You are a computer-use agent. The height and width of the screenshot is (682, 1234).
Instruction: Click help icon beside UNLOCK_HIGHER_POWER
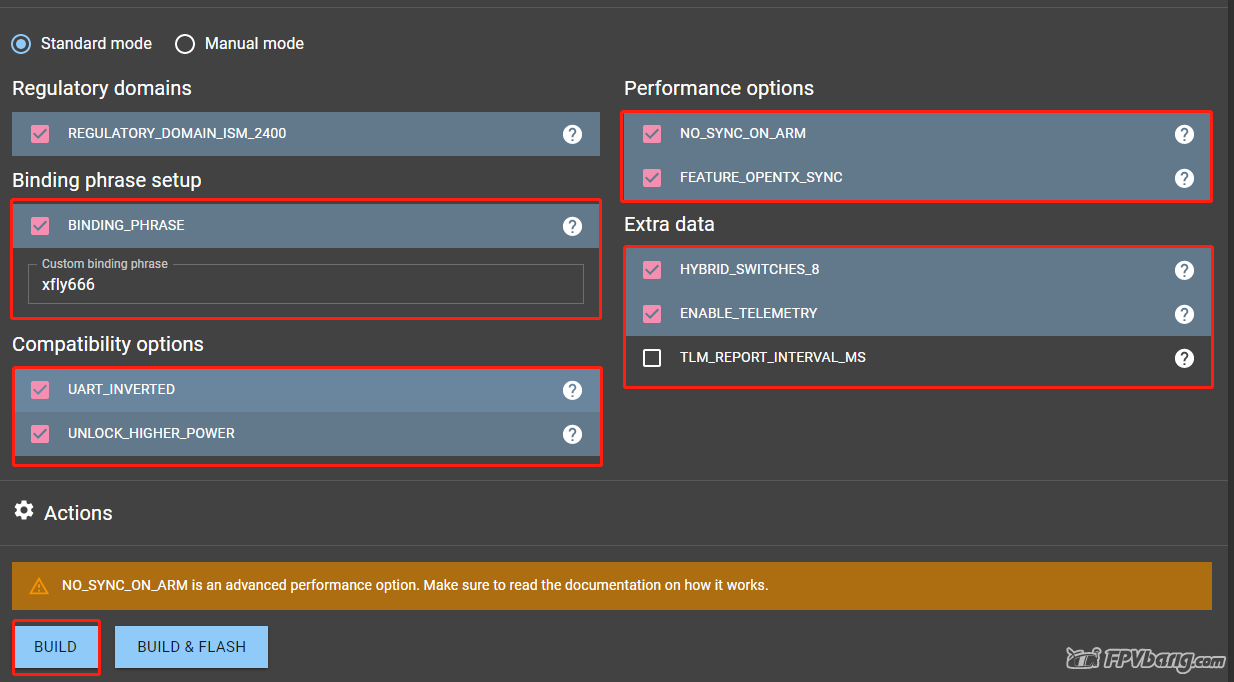pos(572,434)
